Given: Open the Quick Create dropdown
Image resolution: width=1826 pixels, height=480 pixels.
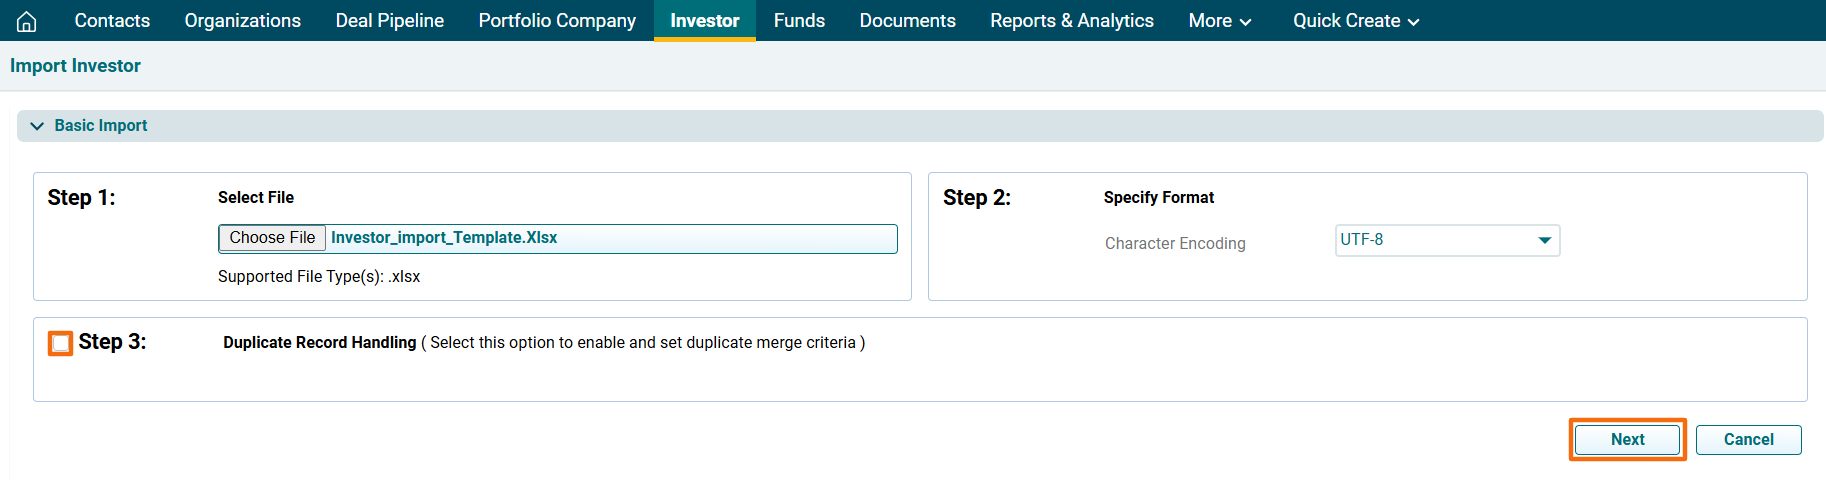Looking at the screenshot, I should click(x=1355, y=21).
